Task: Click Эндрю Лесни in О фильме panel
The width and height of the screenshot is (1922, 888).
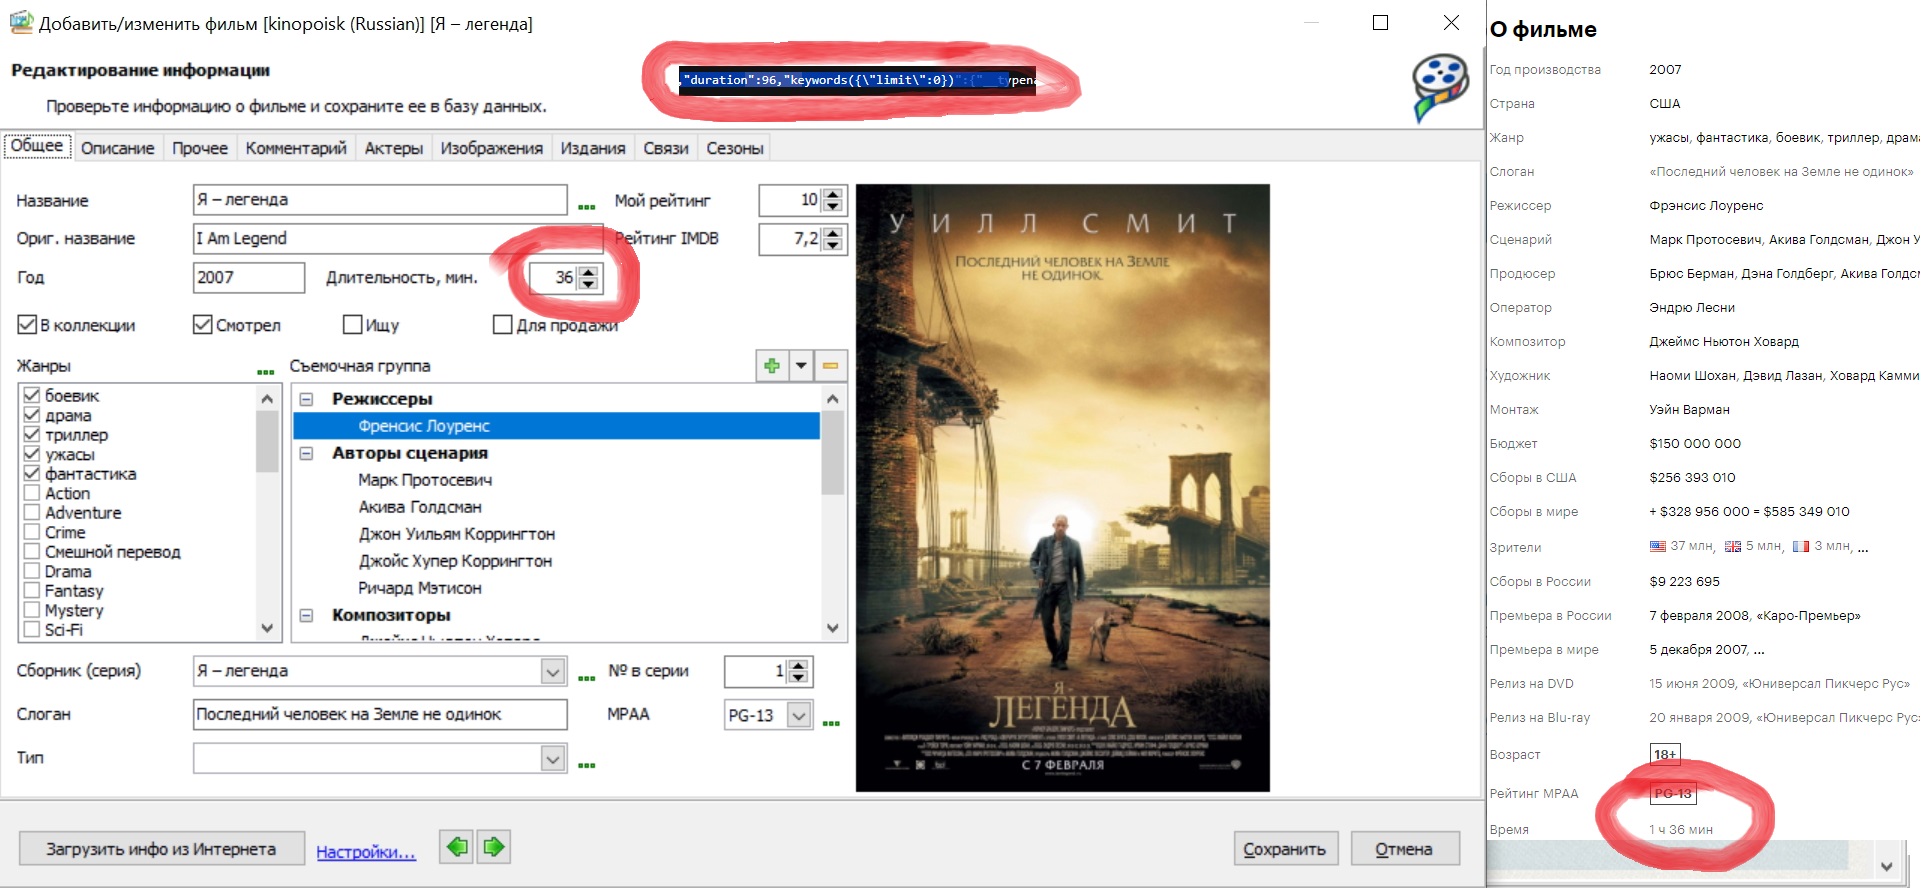Action: point(1692,307)
